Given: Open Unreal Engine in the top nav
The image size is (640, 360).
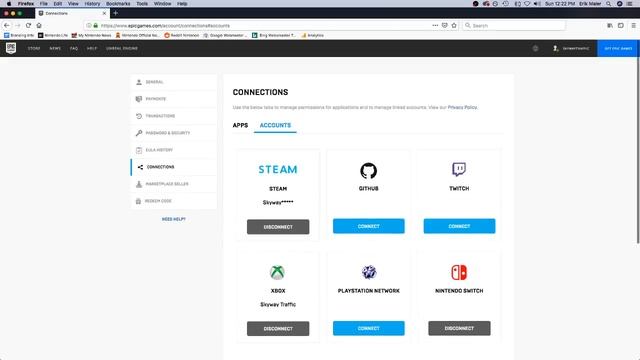Looking at the screenshot, I should coord(122,48).
